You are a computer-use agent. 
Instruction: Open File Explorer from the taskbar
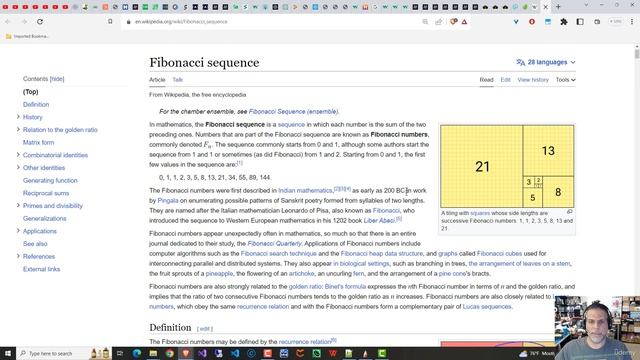point(153,353)
